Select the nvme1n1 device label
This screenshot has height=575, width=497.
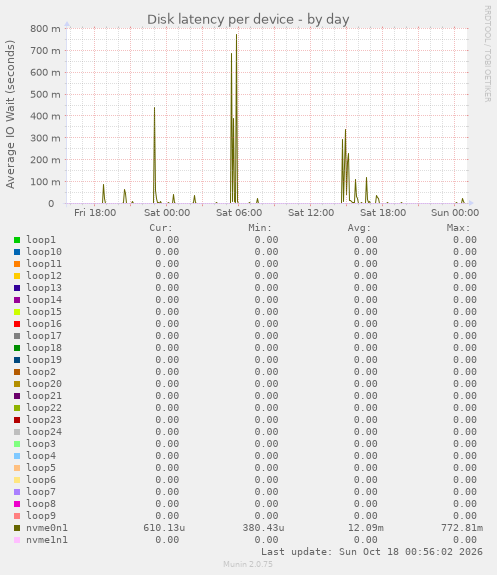(47, 540)
